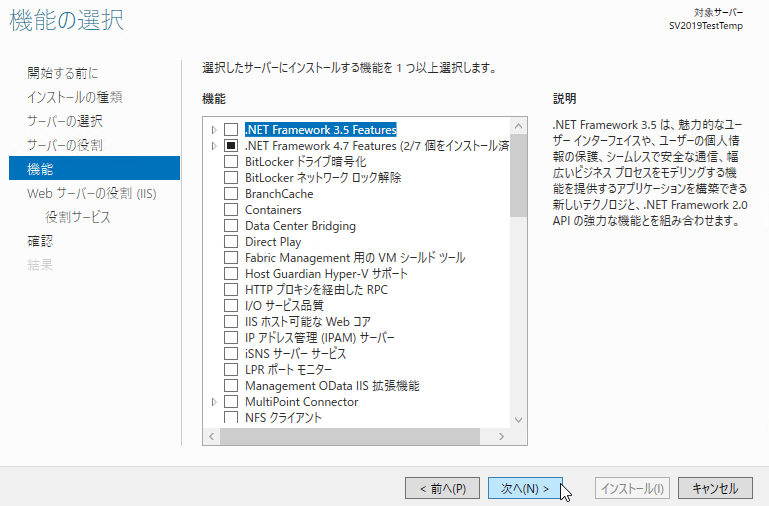The image size is (769, 506).
Task: Tick the Direct Play checkbox
Action: tap(231, 242)
